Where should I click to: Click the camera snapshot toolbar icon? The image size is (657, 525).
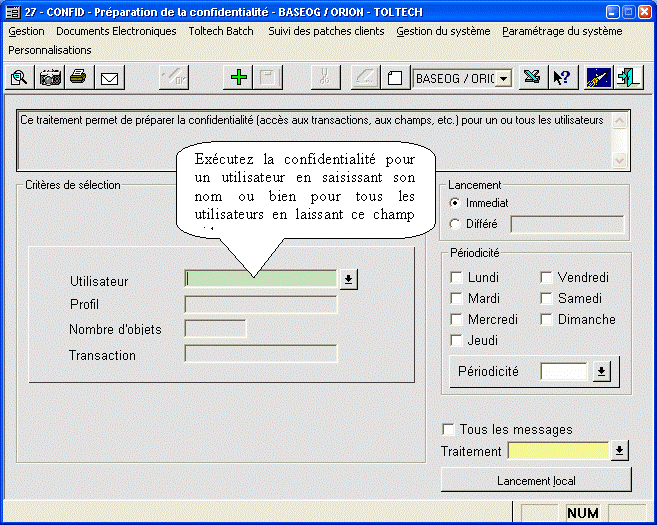[x=50, y=78]
